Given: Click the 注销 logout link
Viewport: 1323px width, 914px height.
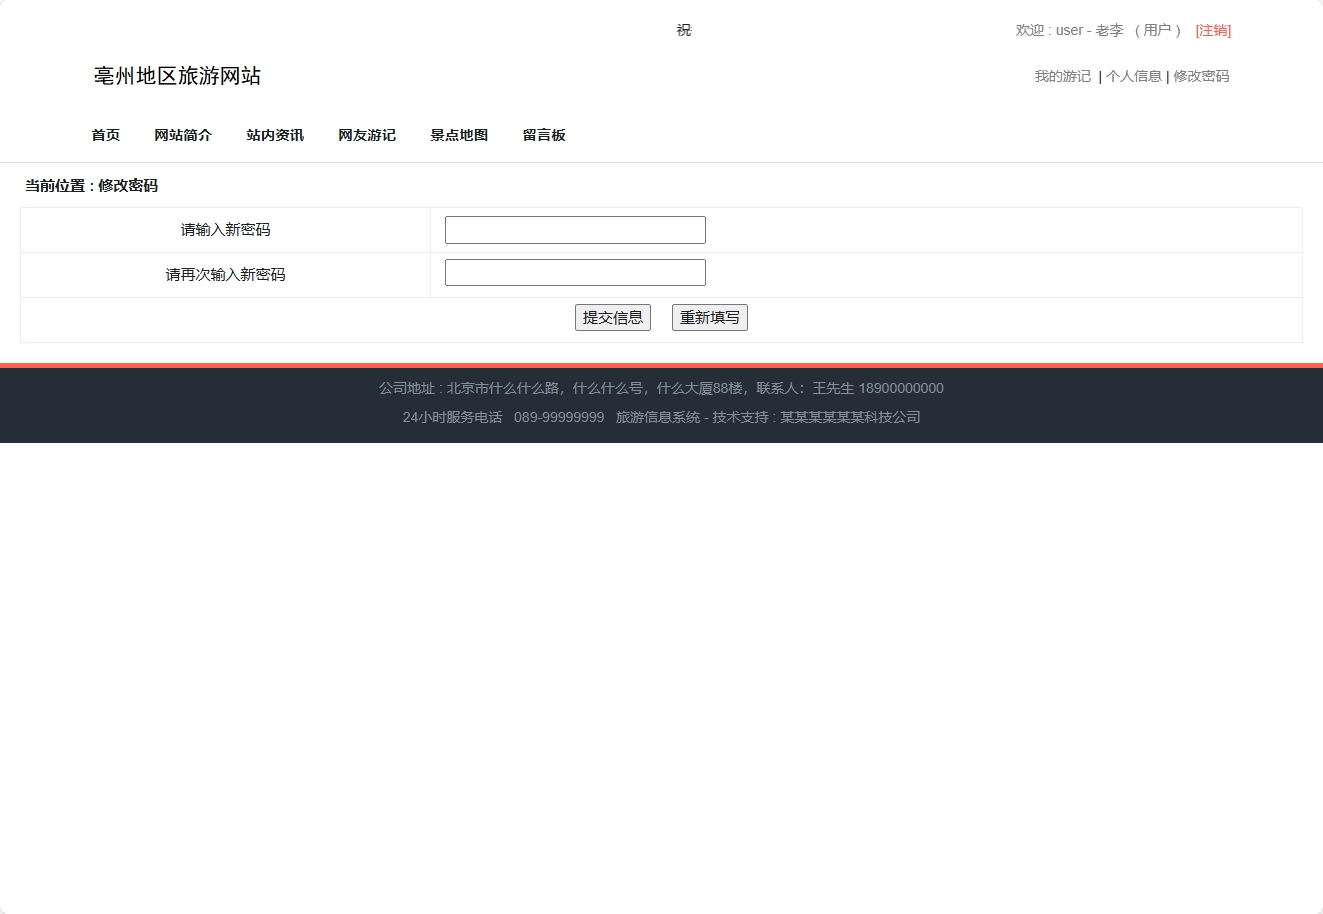Looking at the screenshot, I should [x=1213, y=30].
